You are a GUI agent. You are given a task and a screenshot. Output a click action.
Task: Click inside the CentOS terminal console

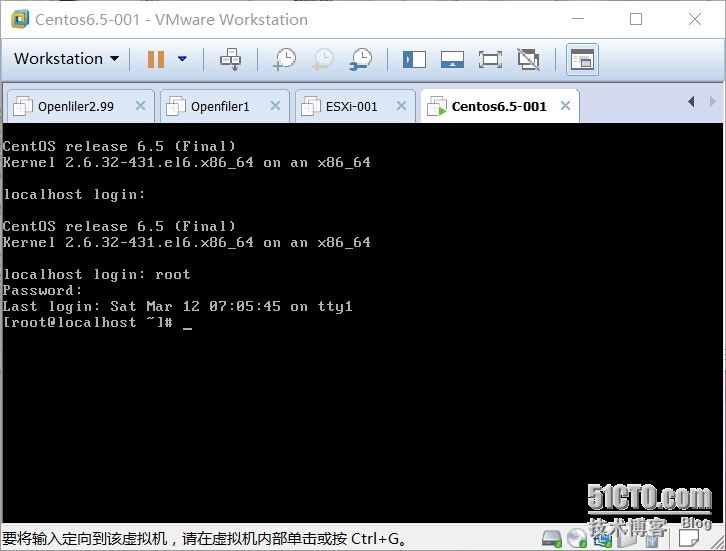point(363,323)
